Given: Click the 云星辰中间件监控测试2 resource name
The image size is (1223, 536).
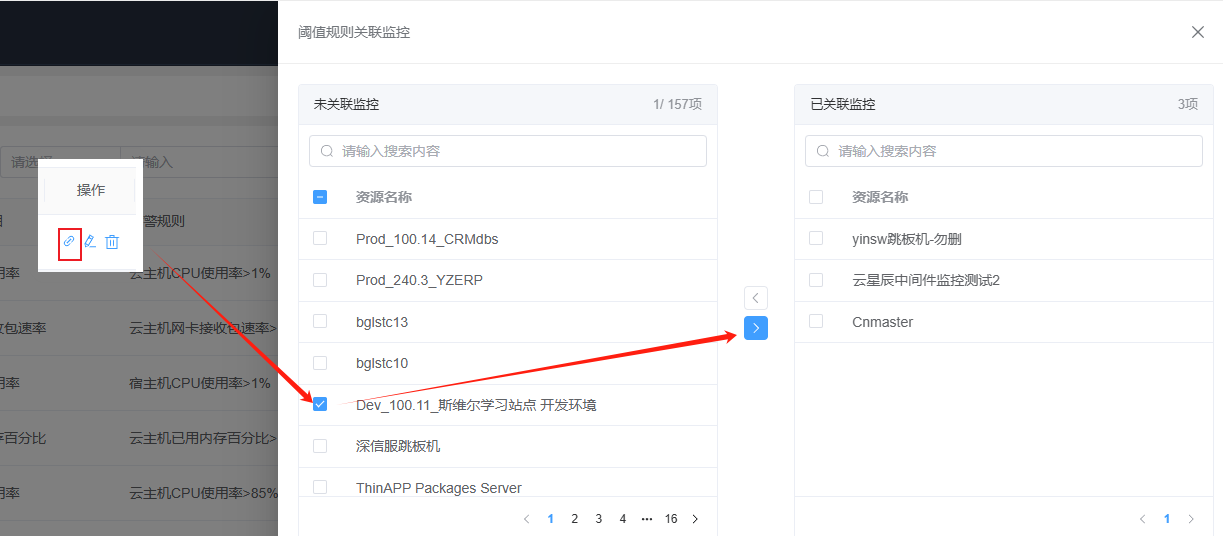Looking at the screenshot, I should pyautogui.click(x=926, y=280).
